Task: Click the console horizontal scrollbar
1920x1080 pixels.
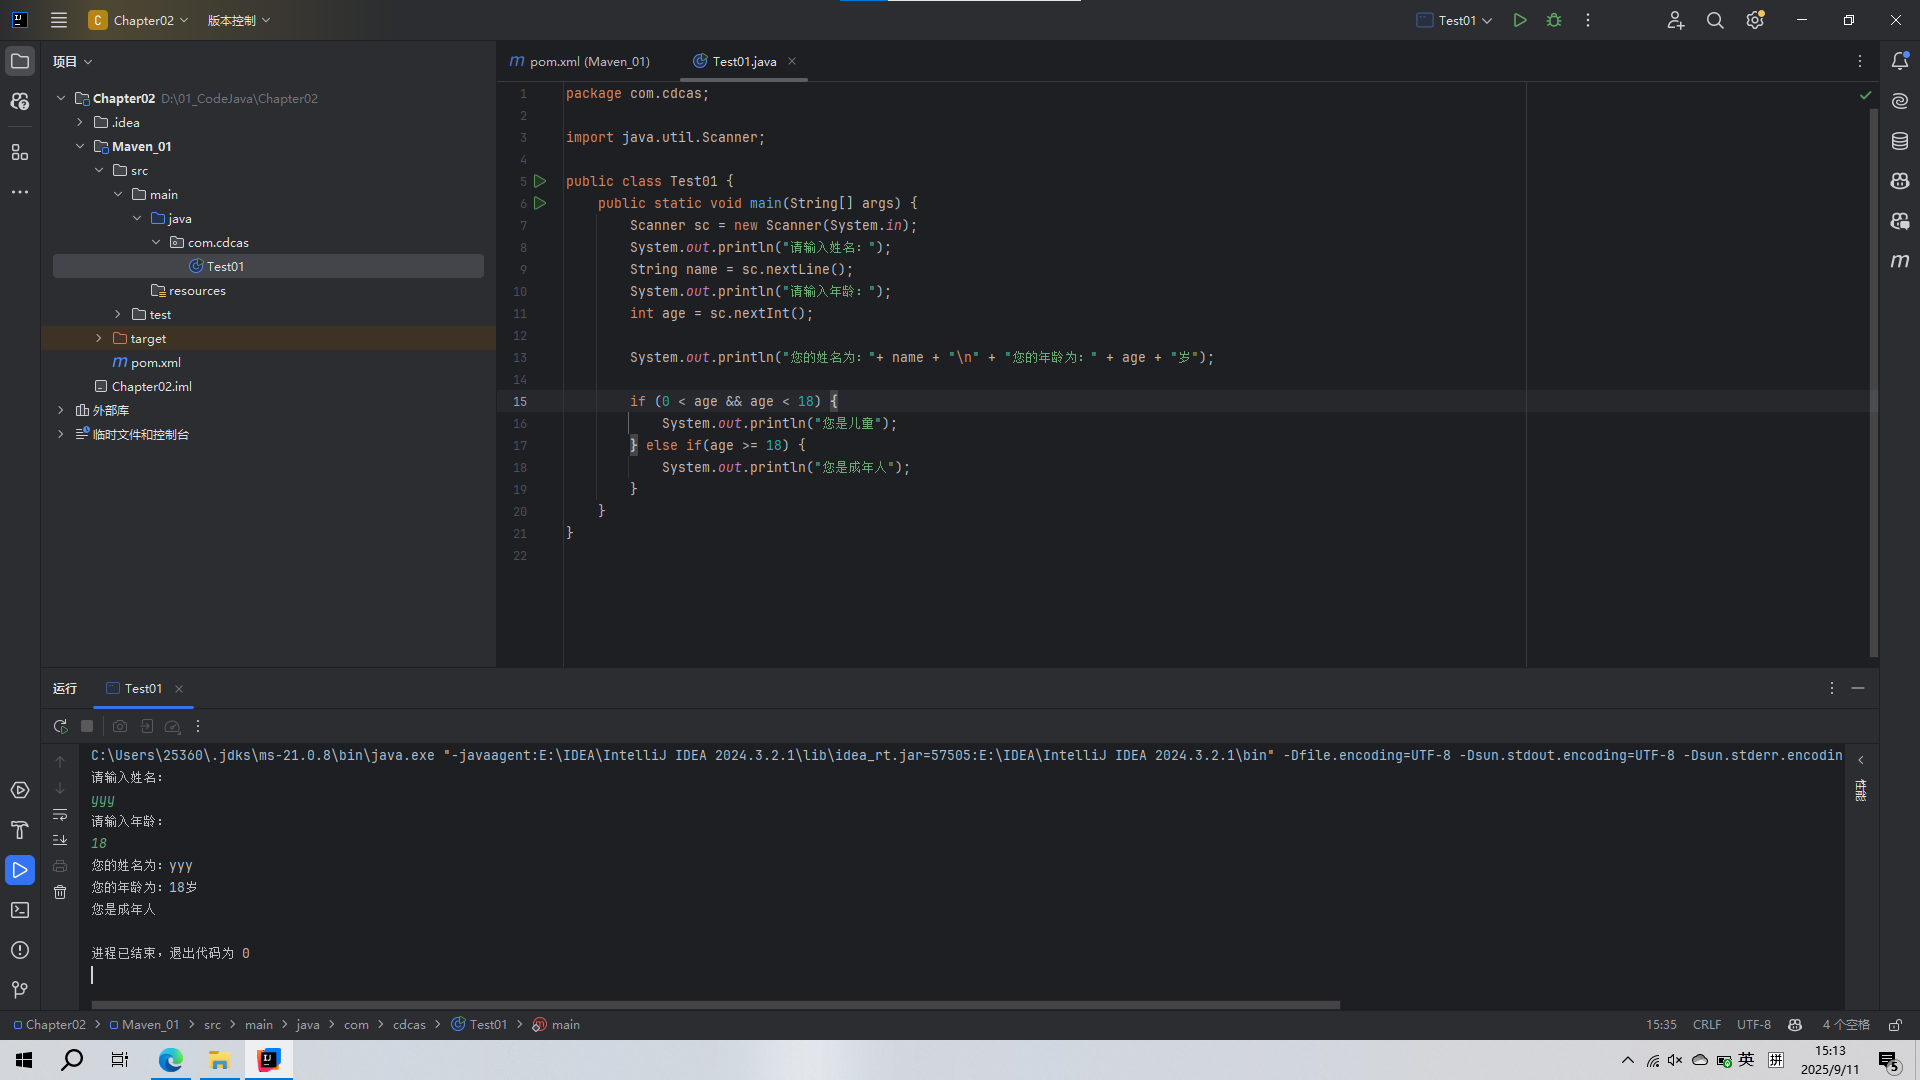Action: [715, 1005]
